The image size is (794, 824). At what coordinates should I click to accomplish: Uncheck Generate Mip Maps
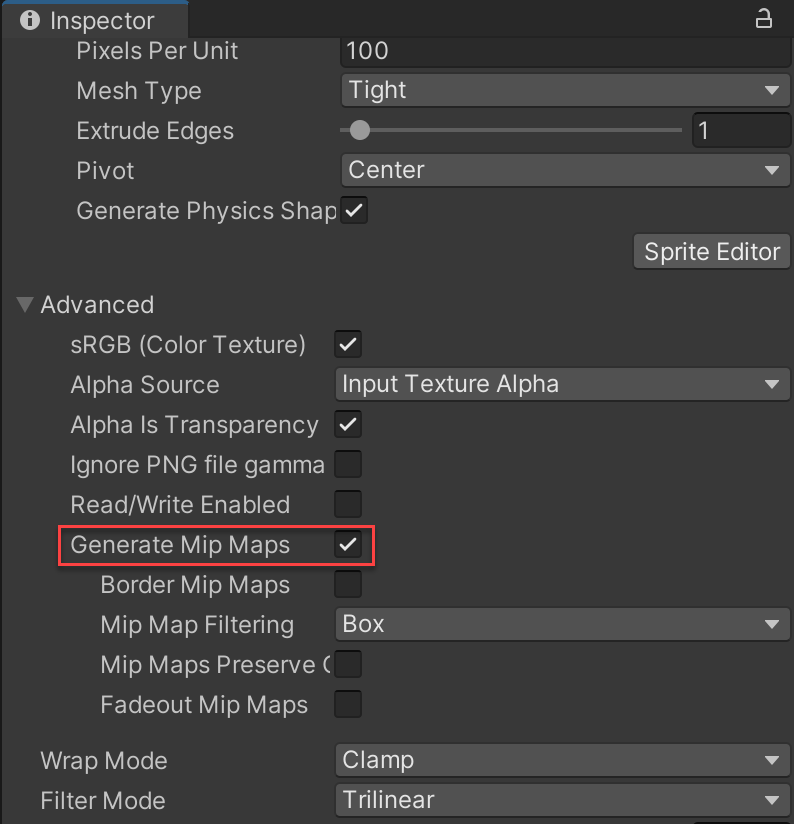pyautogui.click(x=348, y=545)
